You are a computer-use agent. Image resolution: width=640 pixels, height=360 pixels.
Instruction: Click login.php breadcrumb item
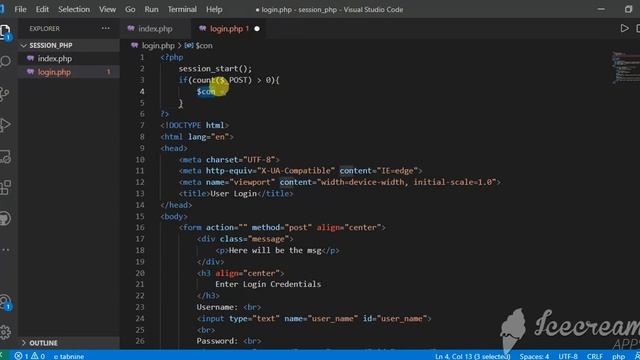click(x=158, y=46)
